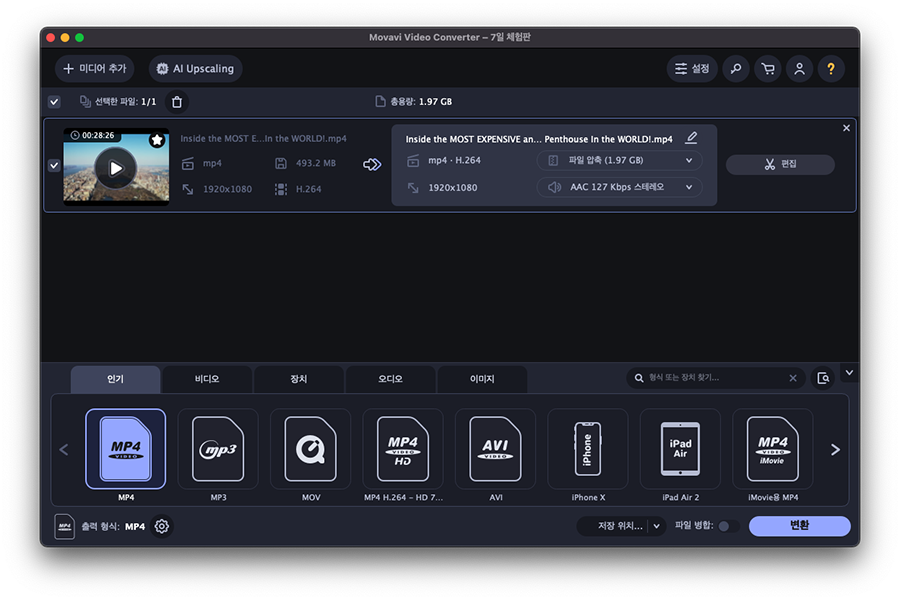Open the shopping cart icon
Screen dimensions: 900x600
click(768, 69)
